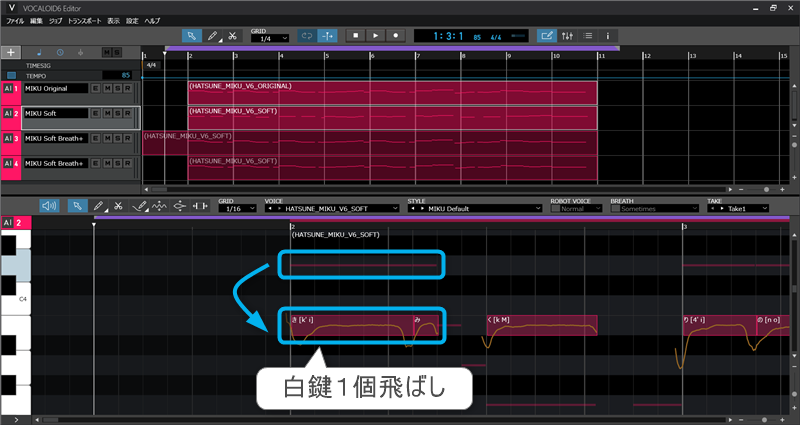
Task: Select the vibrato wave tool icon
Action: 160,206
